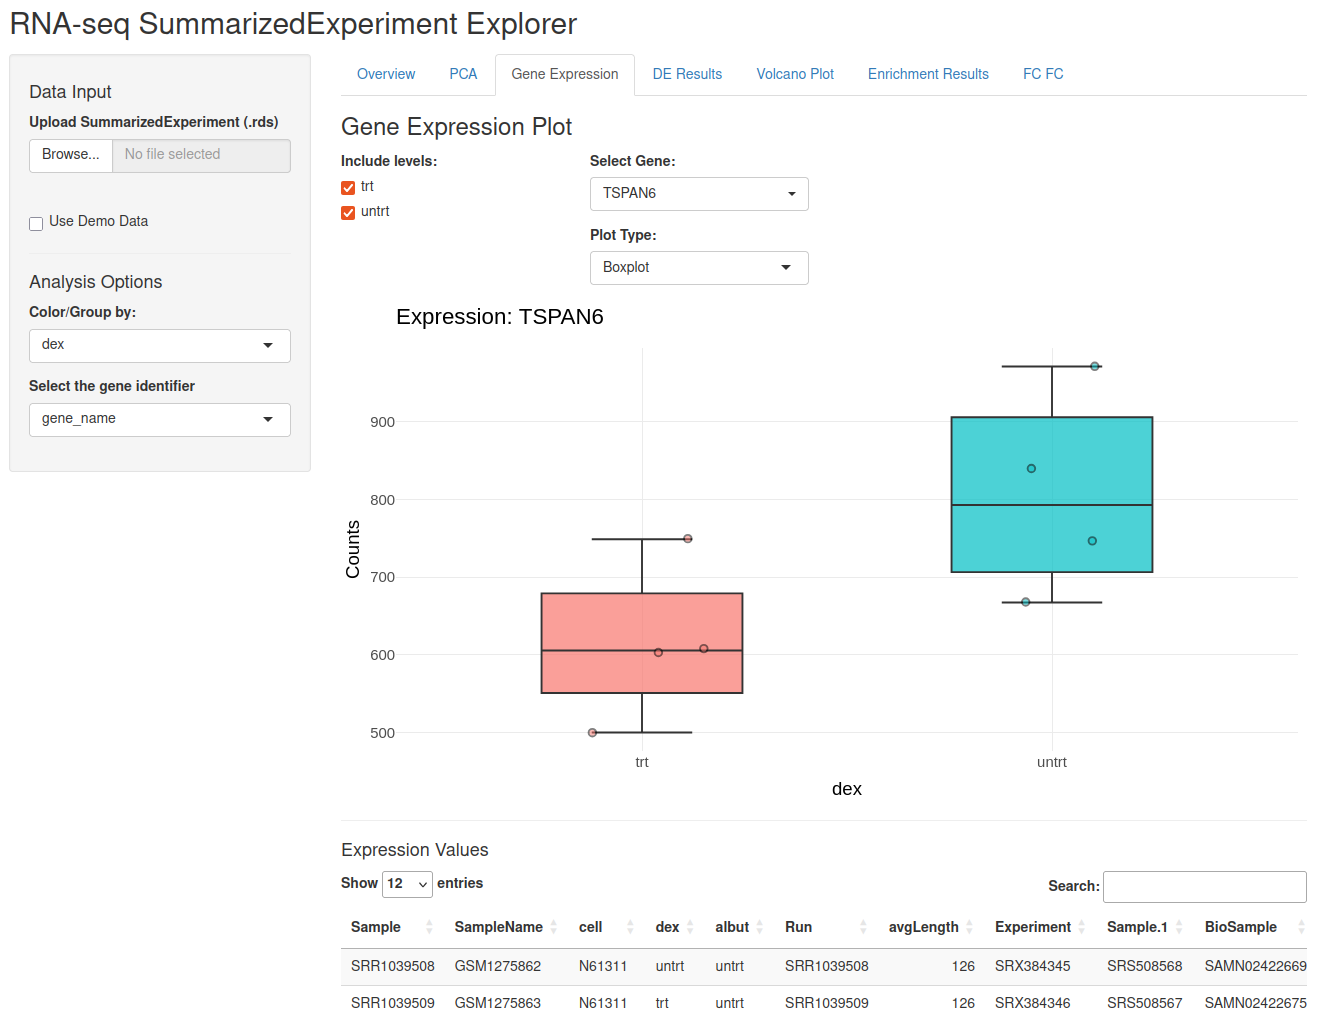1317x1020 pixels.
Task: Click the untrt x-axis tick label
Action: point(1052,762)
